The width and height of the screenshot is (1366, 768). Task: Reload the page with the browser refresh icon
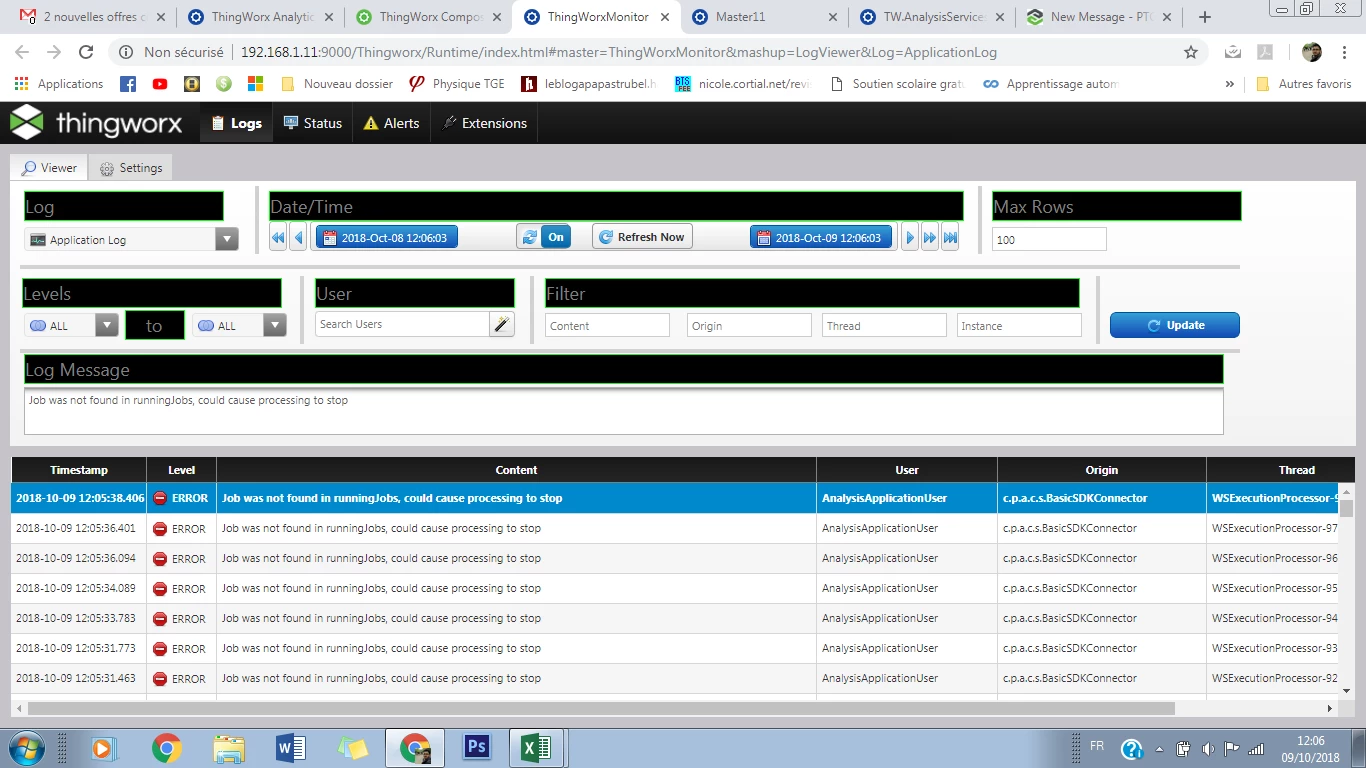(x=86, y=52)
